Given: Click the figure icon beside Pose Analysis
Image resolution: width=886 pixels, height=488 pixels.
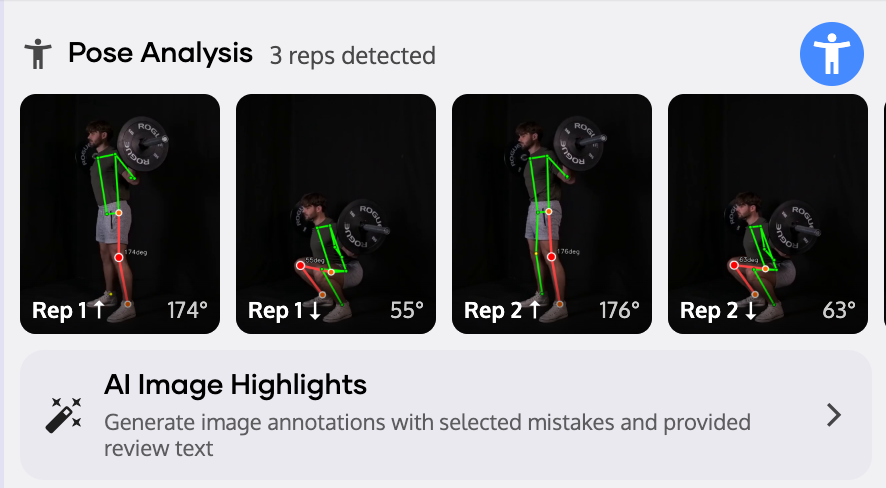Looking at the screenshot, I should tap(38, 54).
